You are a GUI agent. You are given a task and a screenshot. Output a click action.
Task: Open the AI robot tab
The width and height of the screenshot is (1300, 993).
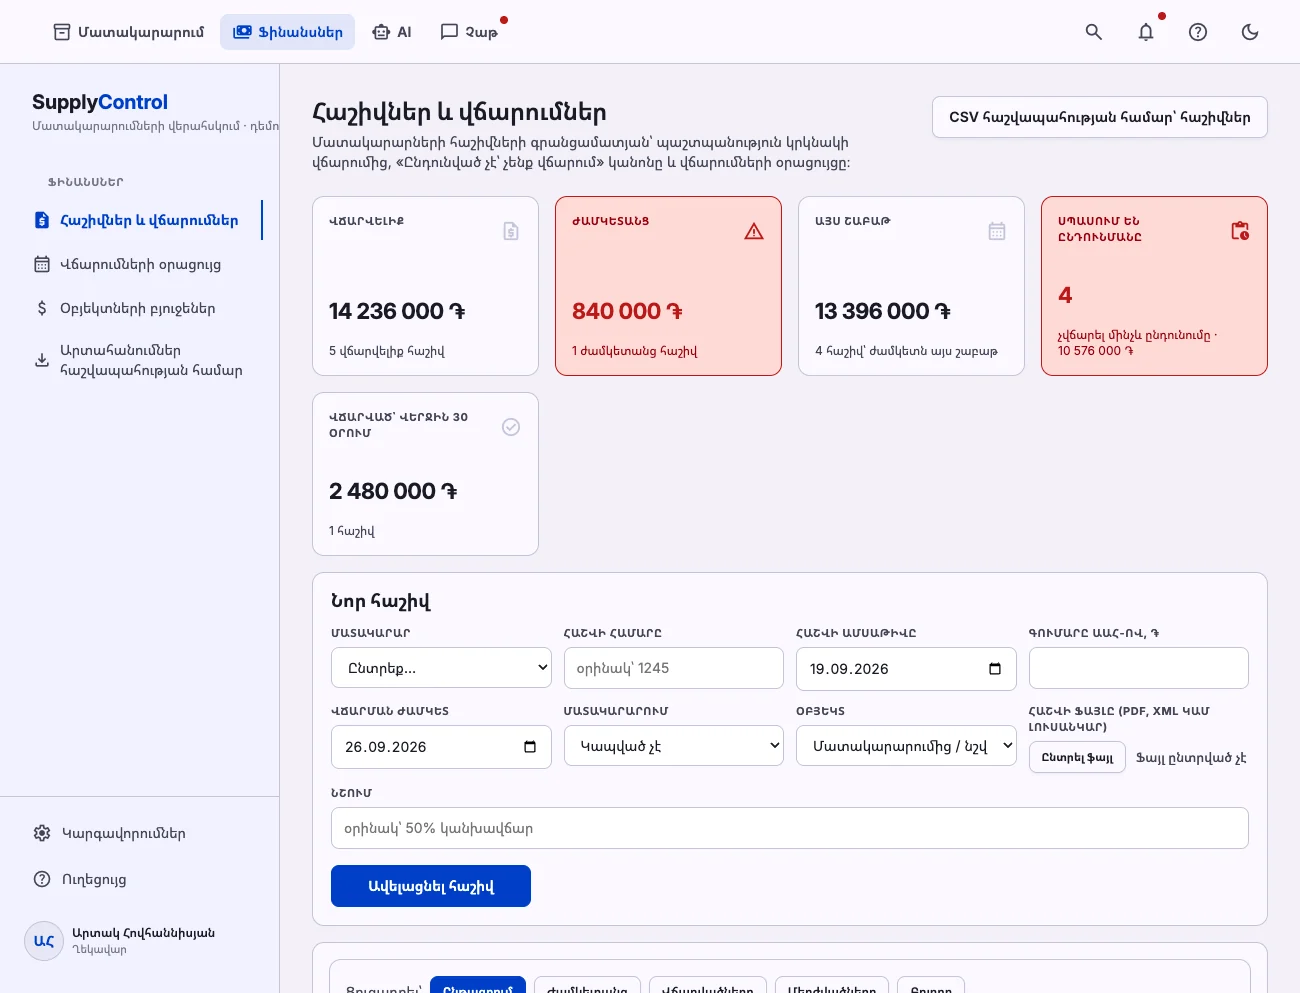391,32
